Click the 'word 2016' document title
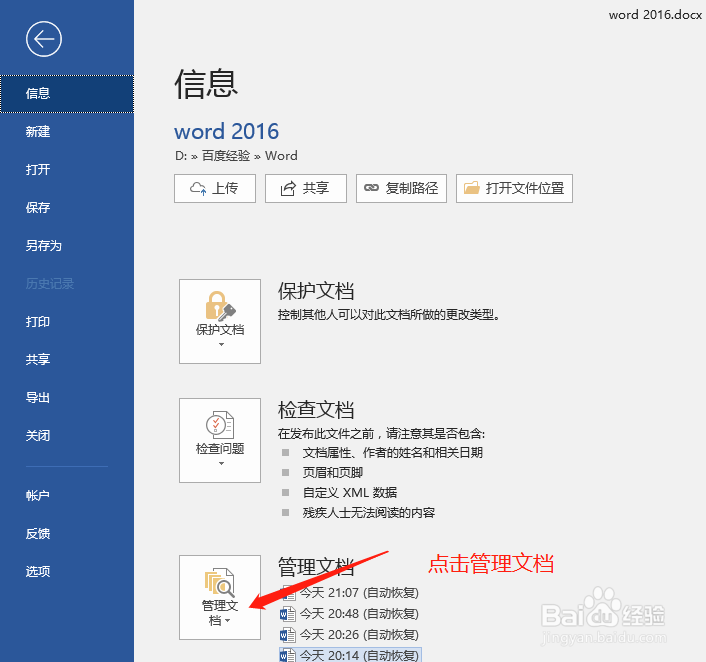Viewport: 706px width, 662px height. tap(226, 131)
